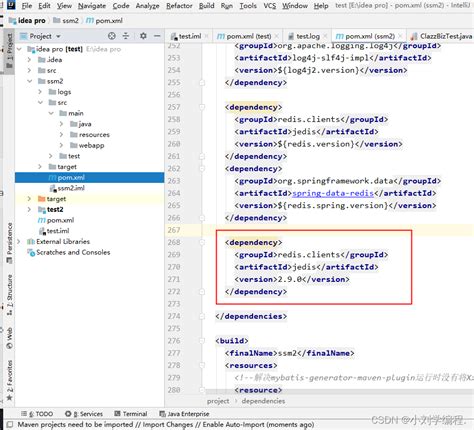Click the locate/scroll-from-source target icon

point(112,36)
